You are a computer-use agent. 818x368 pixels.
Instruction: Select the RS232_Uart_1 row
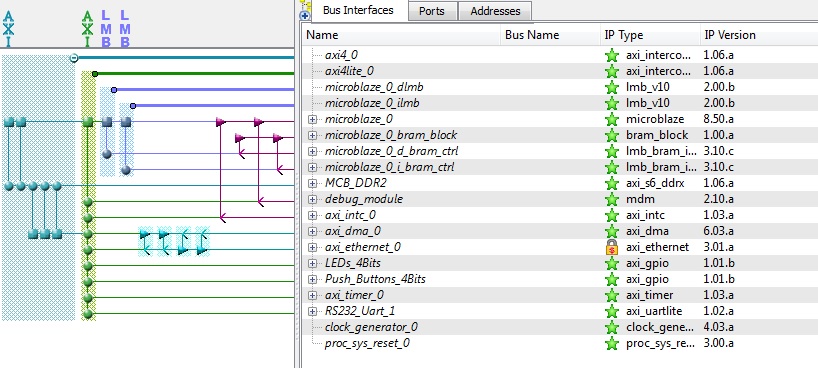pyautogui.click(x=559, y=311)
